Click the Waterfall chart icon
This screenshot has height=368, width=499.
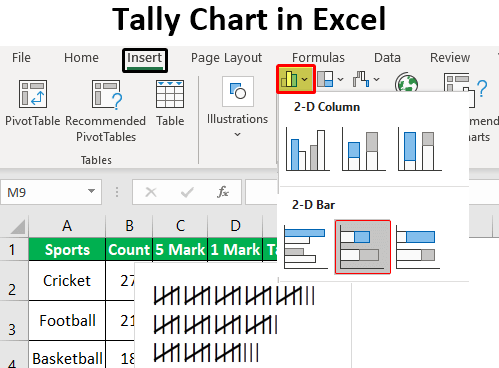click(361, 79)
